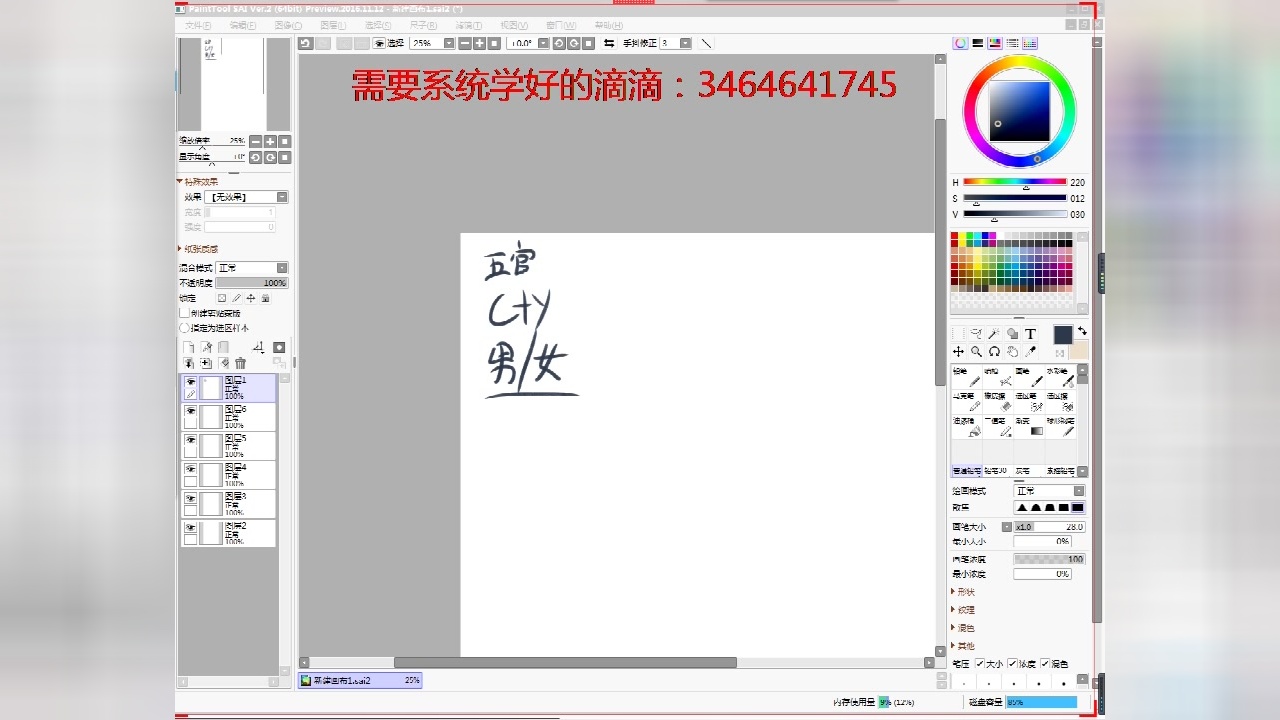Image resolution: width=1280 pixels, height=720 pixels.
Task: Show the color wheel panel icon
Action: [x=960, y=43]
